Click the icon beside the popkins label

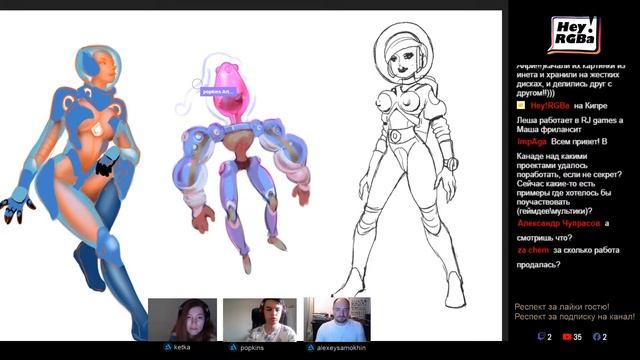click(233, 348)
